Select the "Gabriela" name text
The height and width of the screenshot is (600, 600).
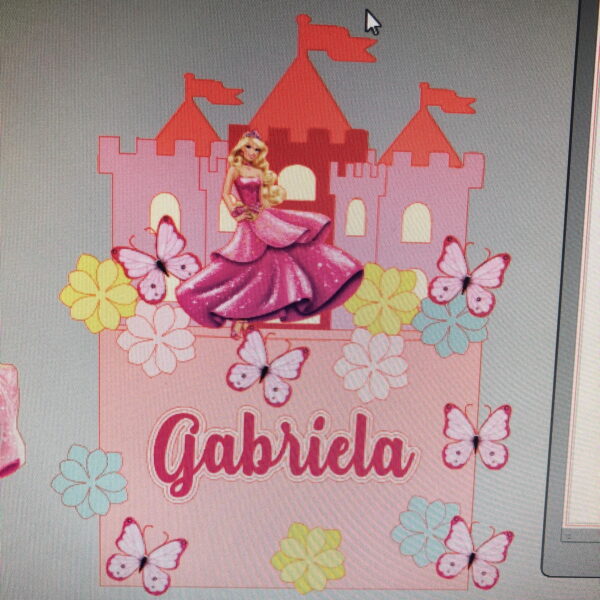pos(282,455)
